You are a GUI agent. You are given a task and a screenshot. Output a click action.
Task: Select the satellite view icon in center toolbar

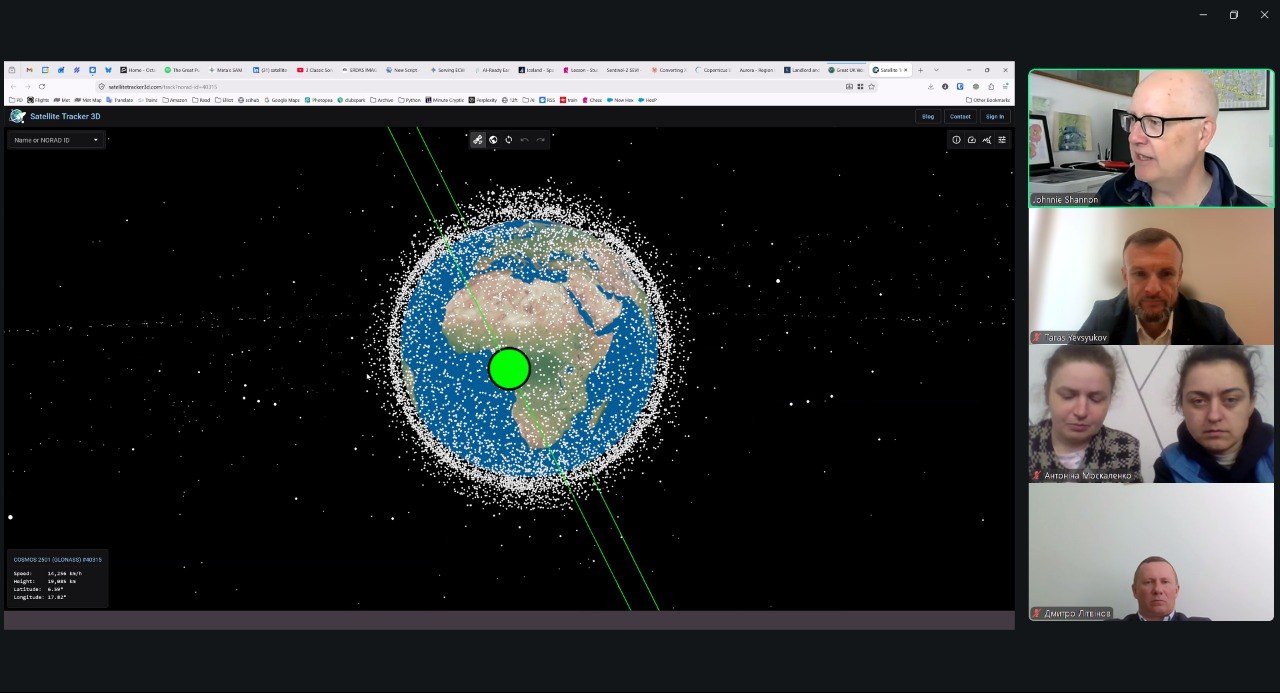(478, 140)
